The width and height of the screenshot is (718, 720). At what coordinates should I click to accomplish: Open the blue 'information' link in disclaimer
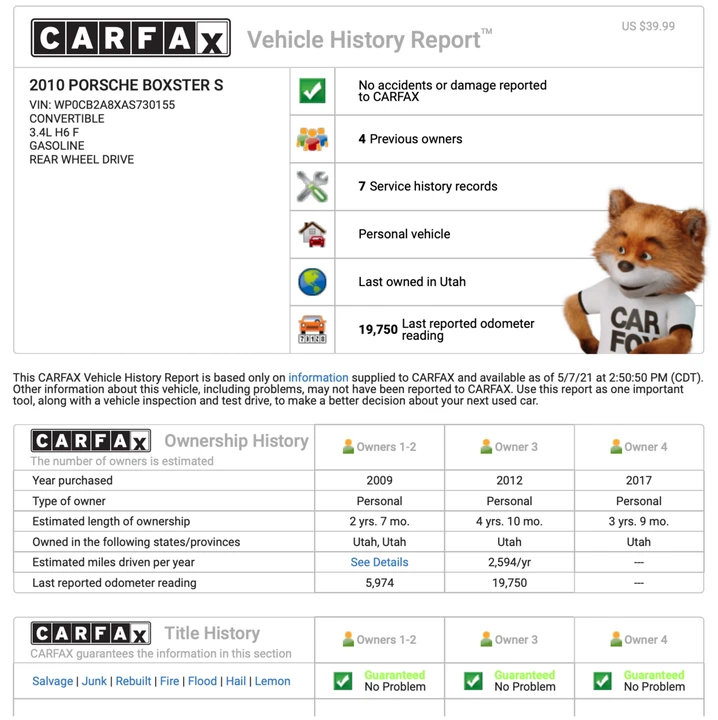tap(318, 377)
